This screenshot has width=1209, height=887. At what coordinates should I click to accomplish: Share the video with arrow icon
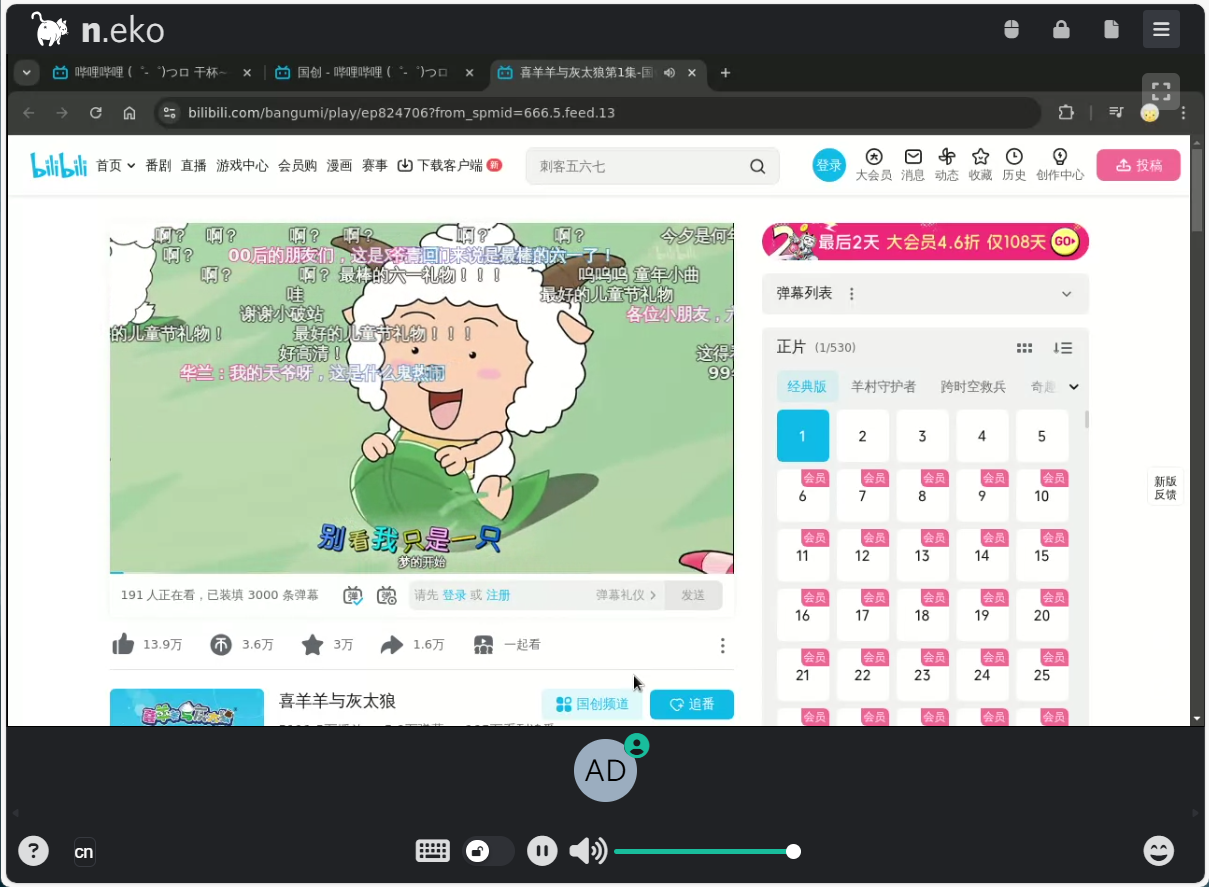392,645
